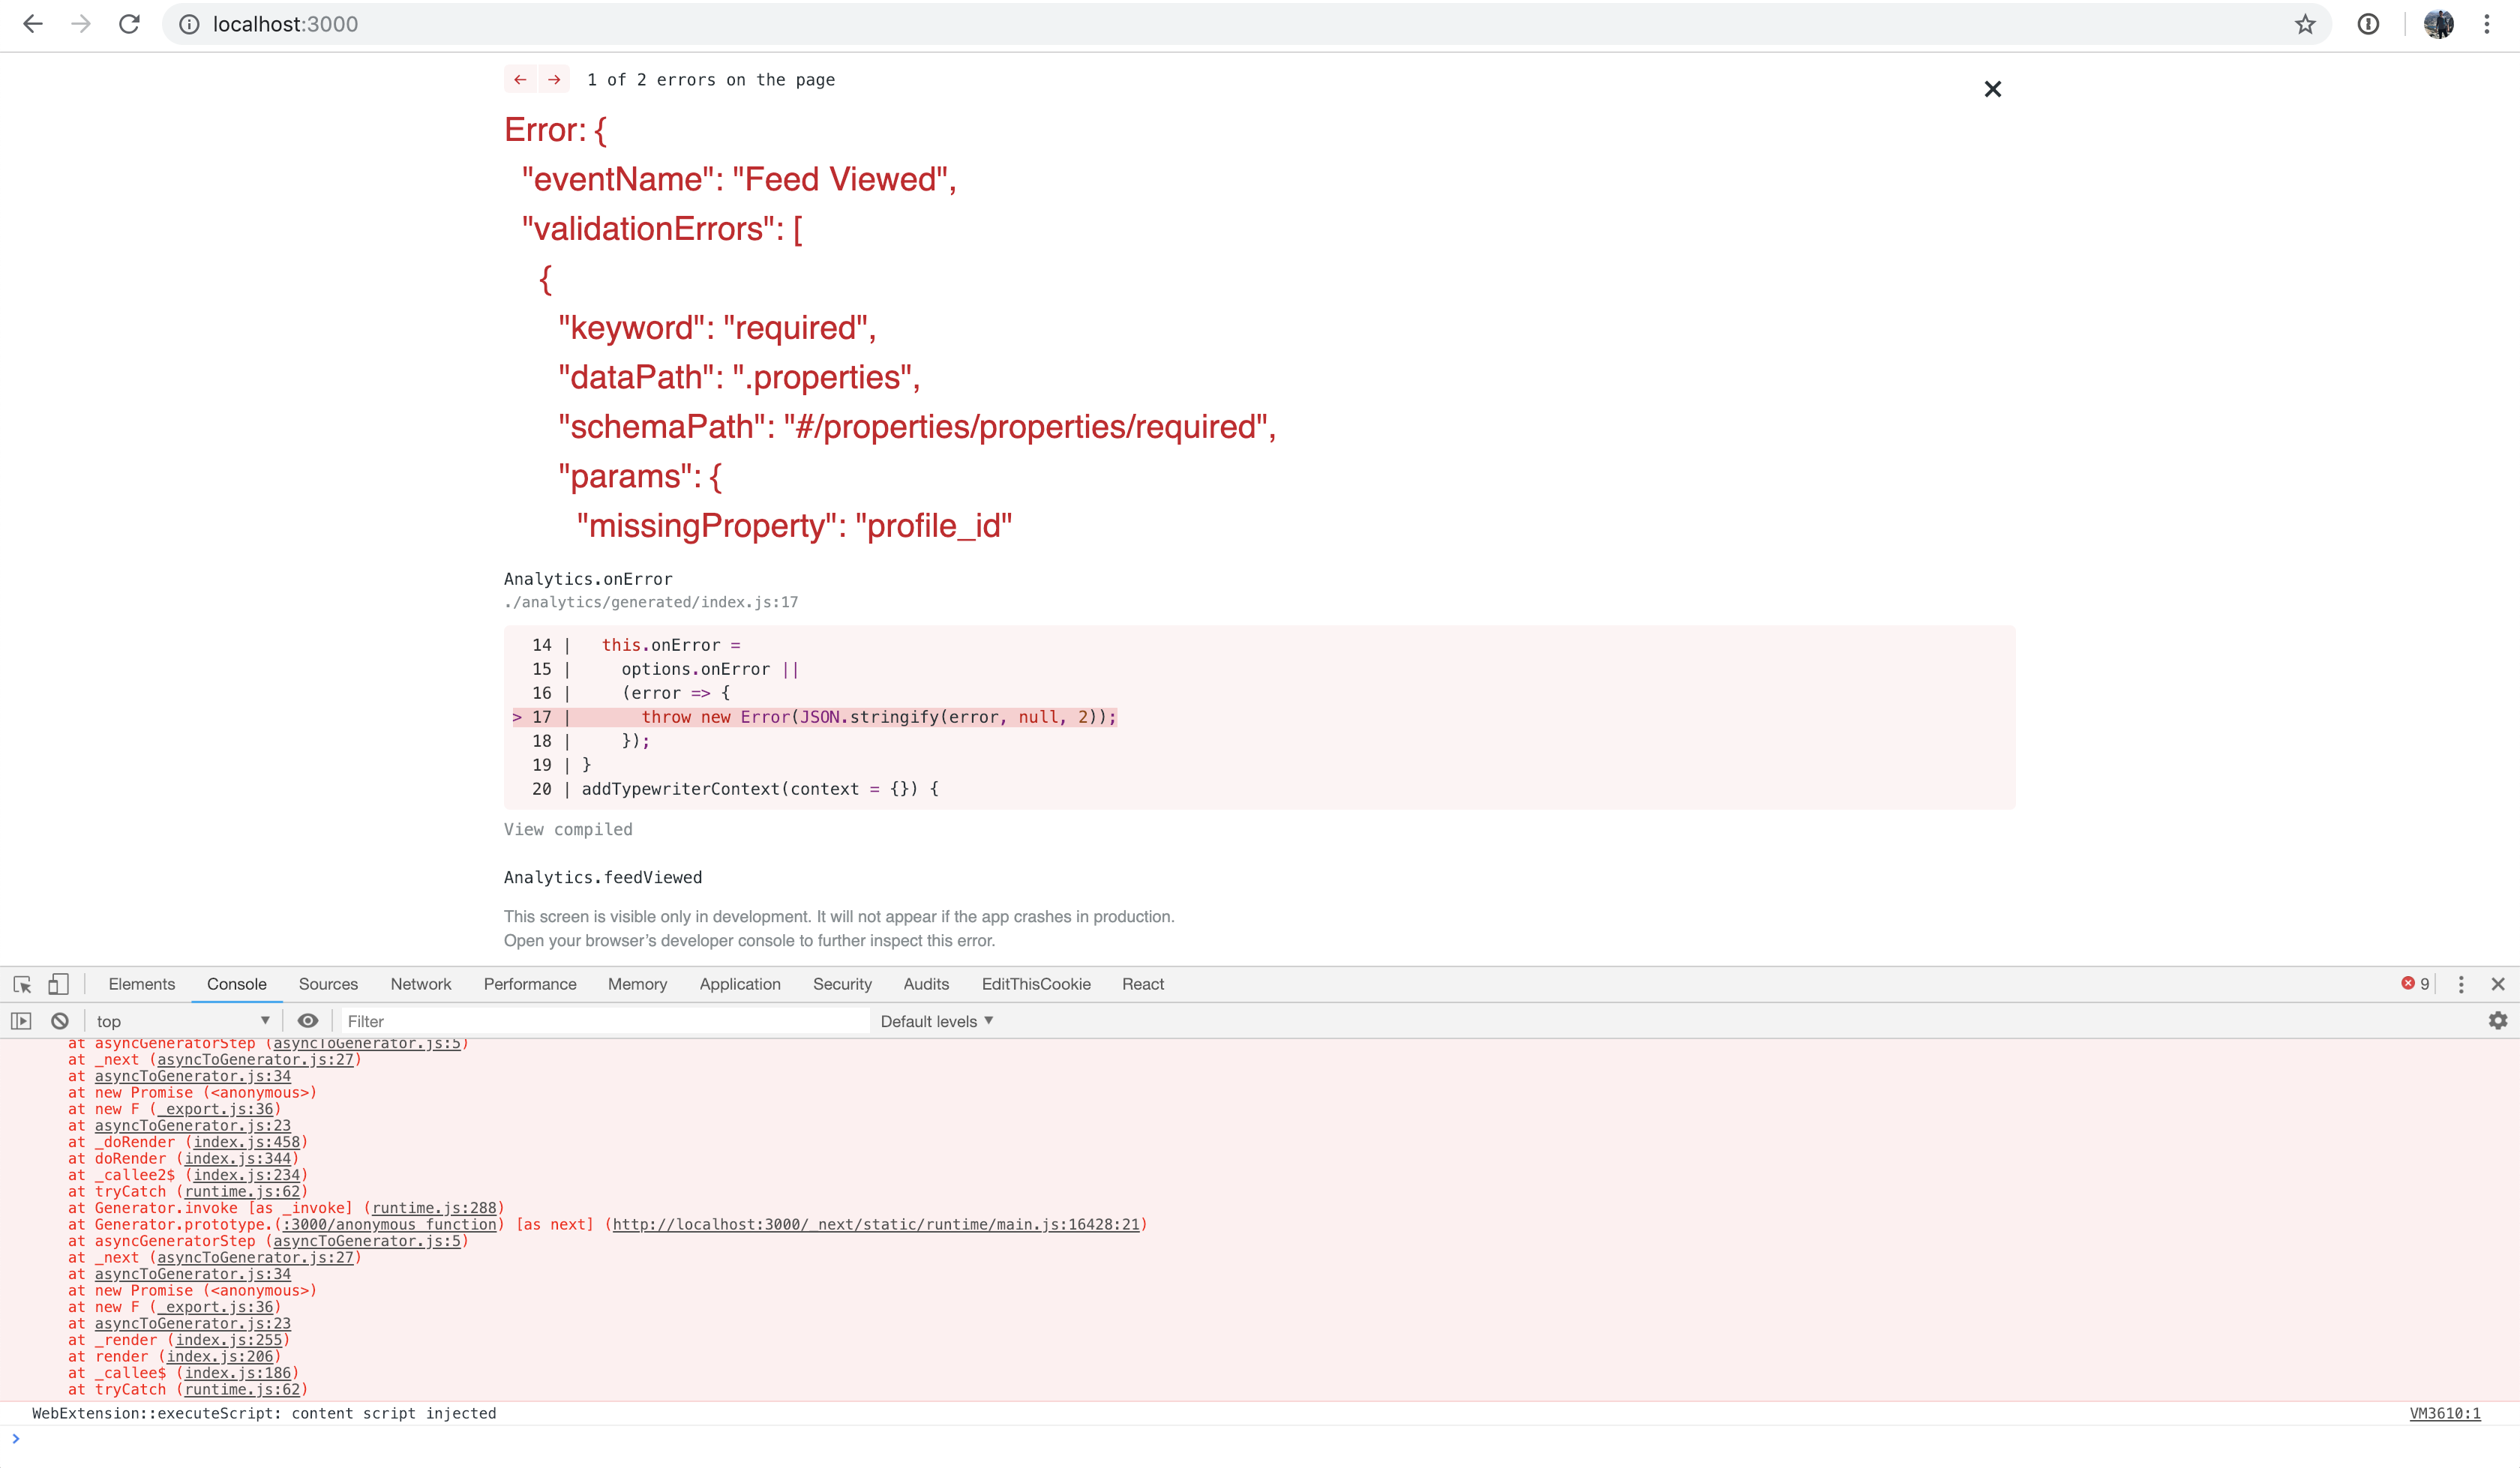Screen dimensions: 2520x1468
Task: Open the :3000/anonymous function link
Action: (390, 1224)
